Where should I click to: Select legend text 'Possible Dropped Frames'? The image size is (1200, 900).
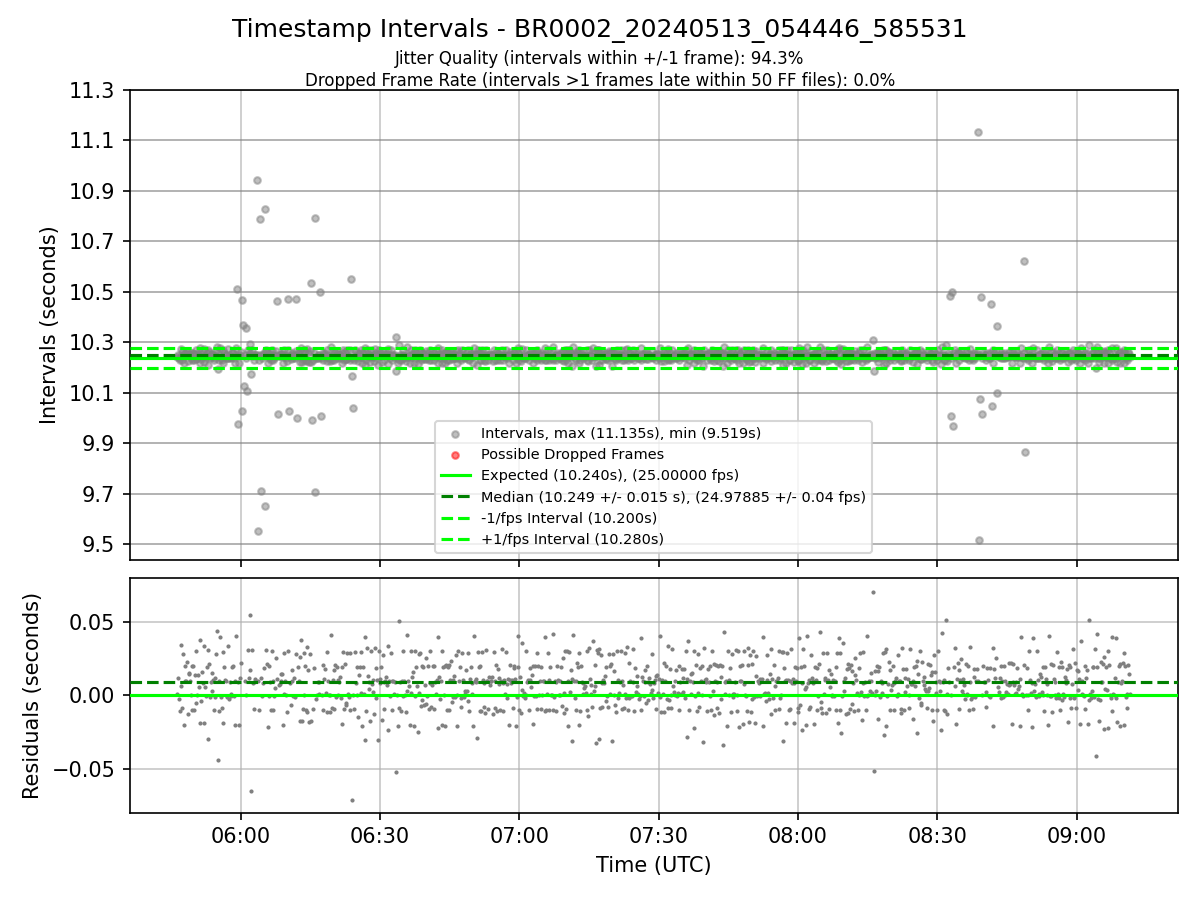572,454
